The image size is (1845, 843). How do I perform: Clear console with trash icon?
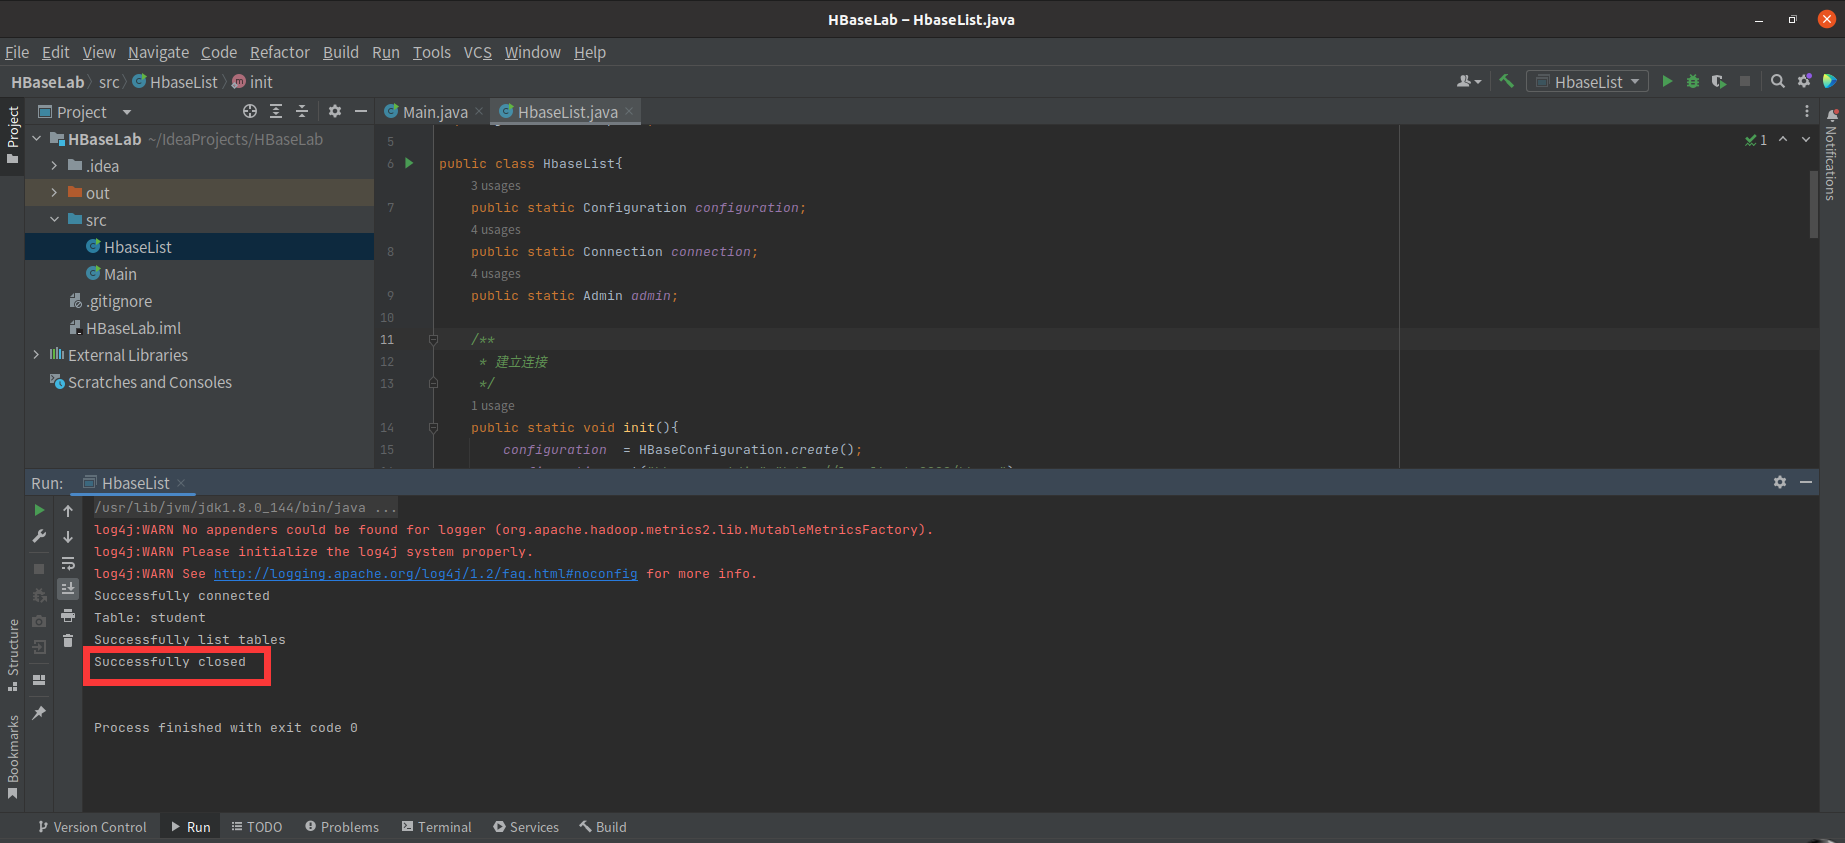coord(68,641)
